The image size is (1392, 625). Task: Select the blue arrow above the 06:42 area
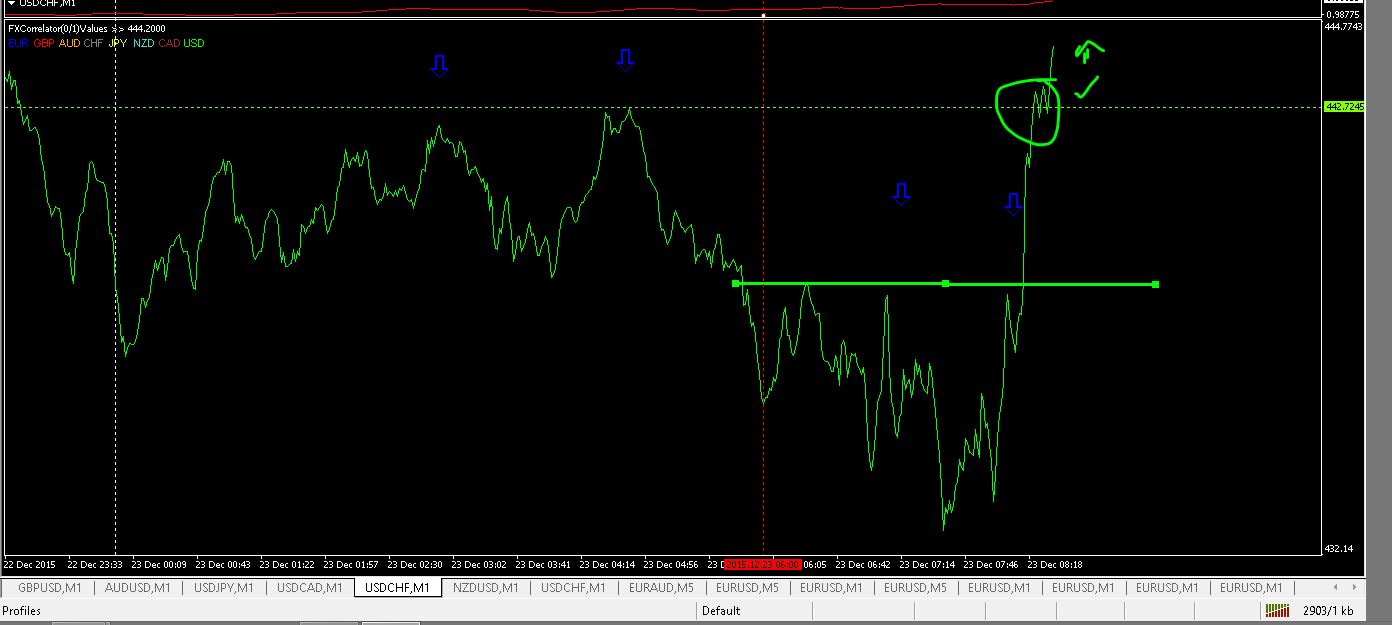[901, 194]
